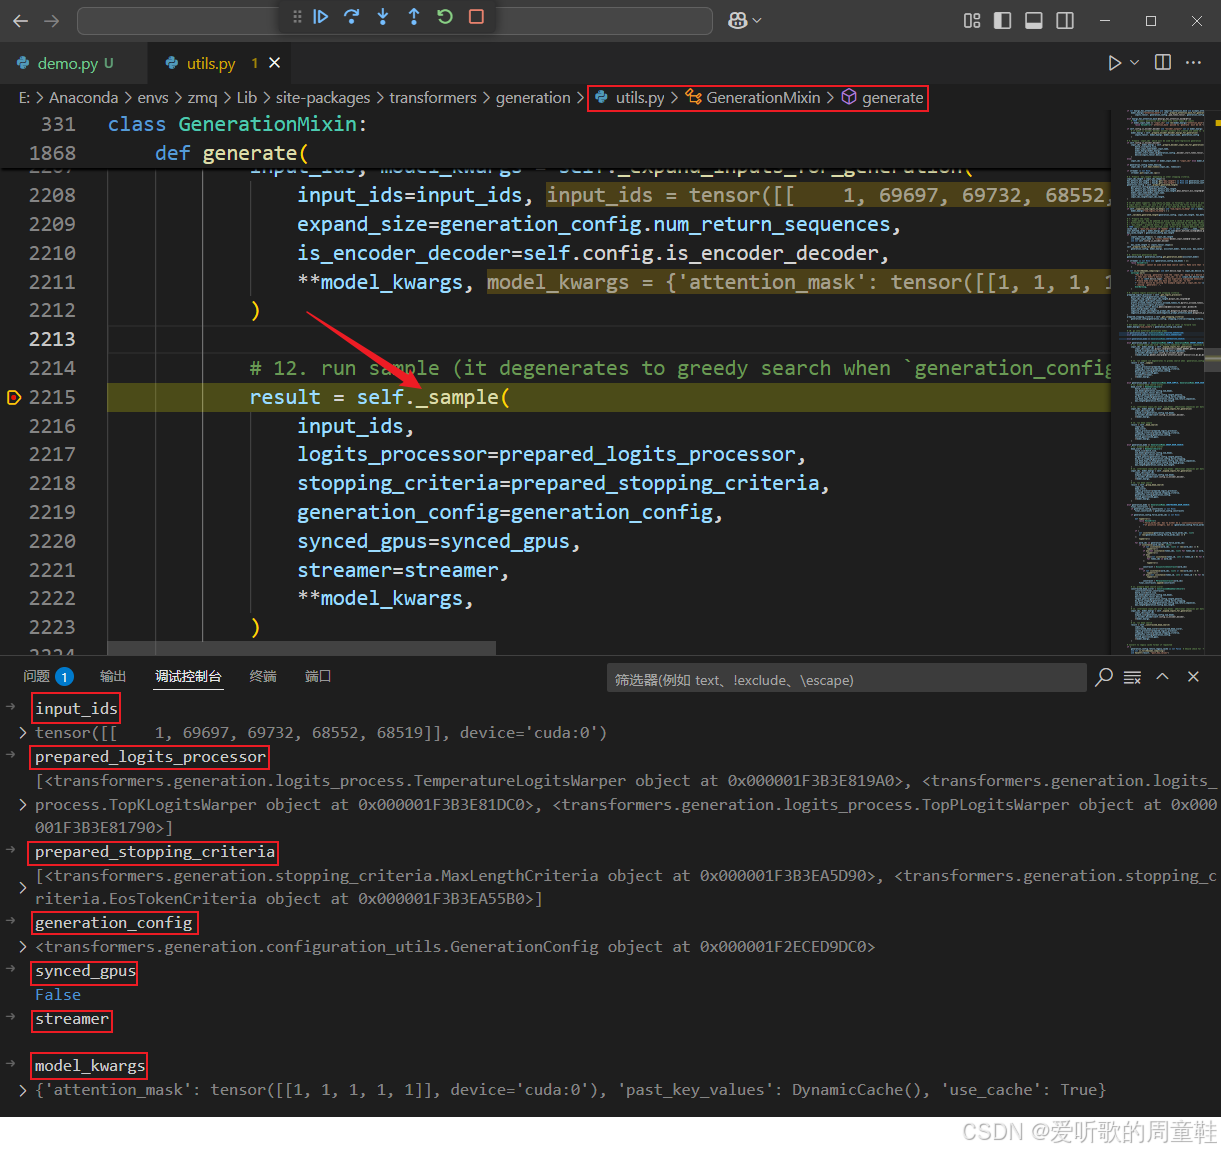Click the Anaconda breadcrumb
The width and height of the screenshot is (1221, 1151).
tap(83, 98)
